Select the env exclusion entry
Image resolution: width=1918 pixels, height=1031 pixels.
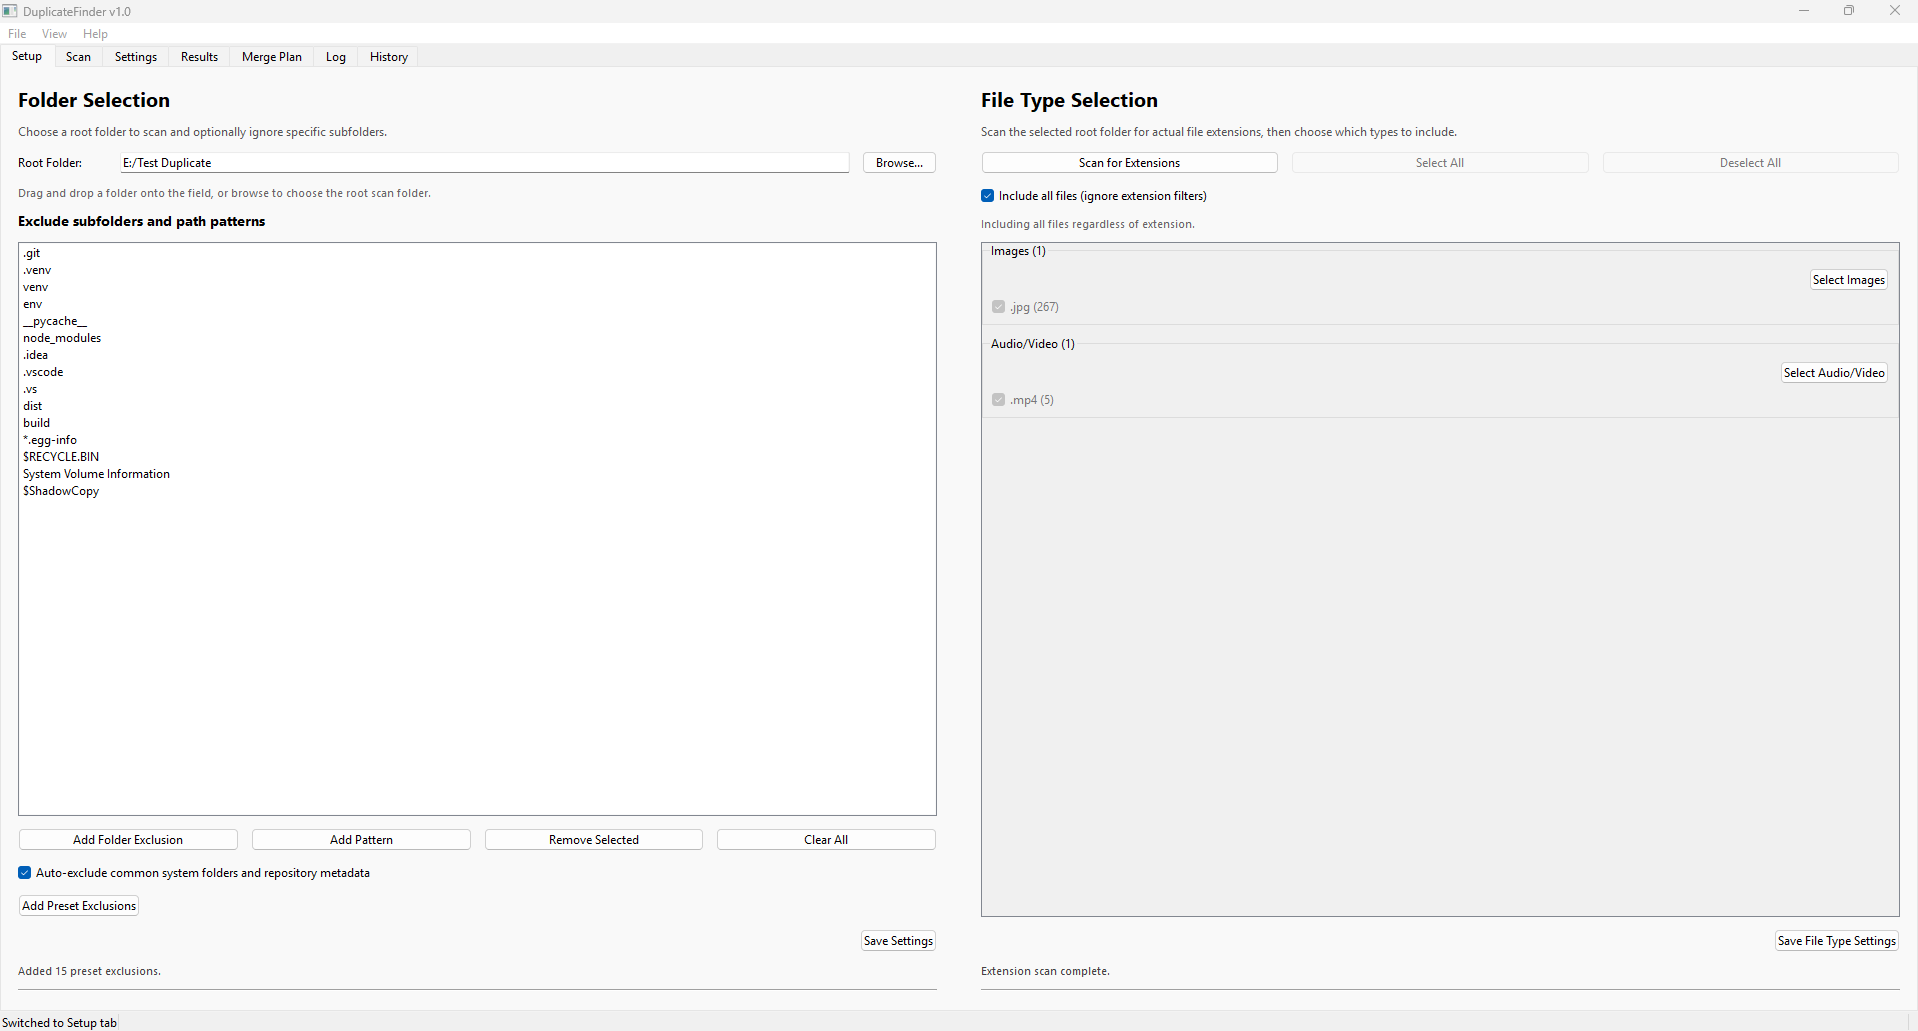point(477,304)
